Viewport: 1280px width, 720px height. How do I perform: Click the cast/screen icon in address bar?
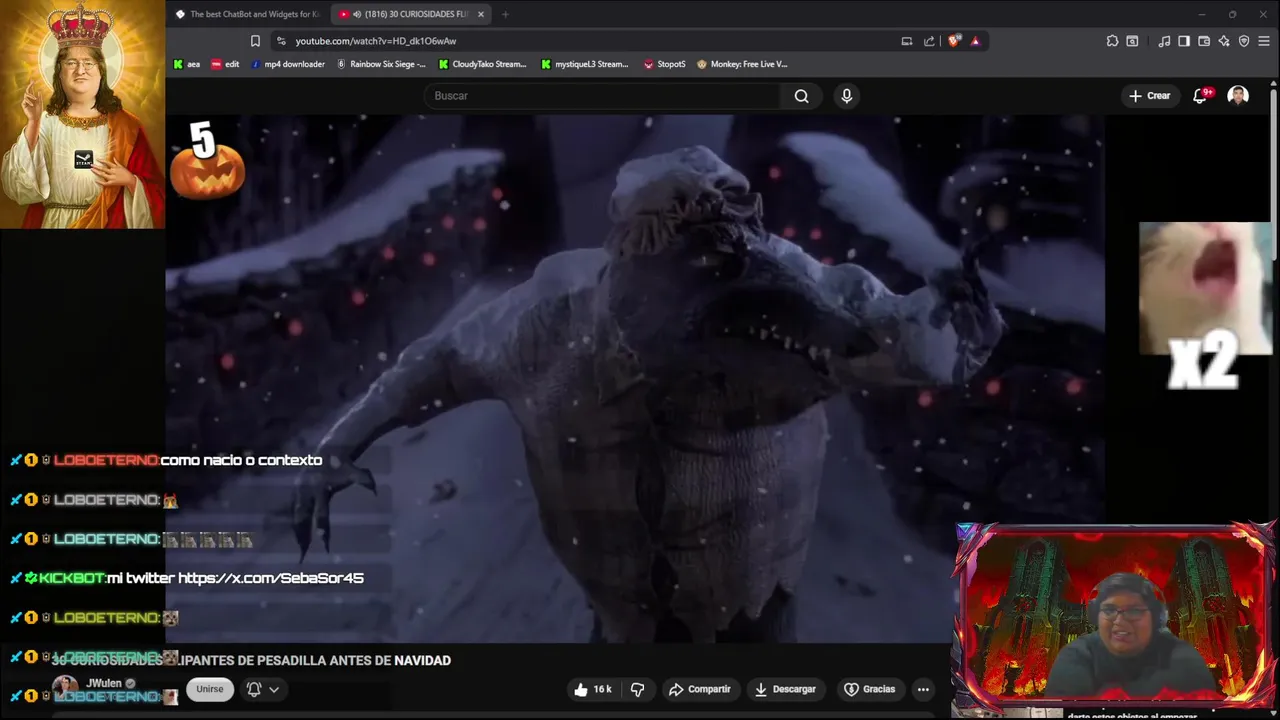click(x=907, y=41)
